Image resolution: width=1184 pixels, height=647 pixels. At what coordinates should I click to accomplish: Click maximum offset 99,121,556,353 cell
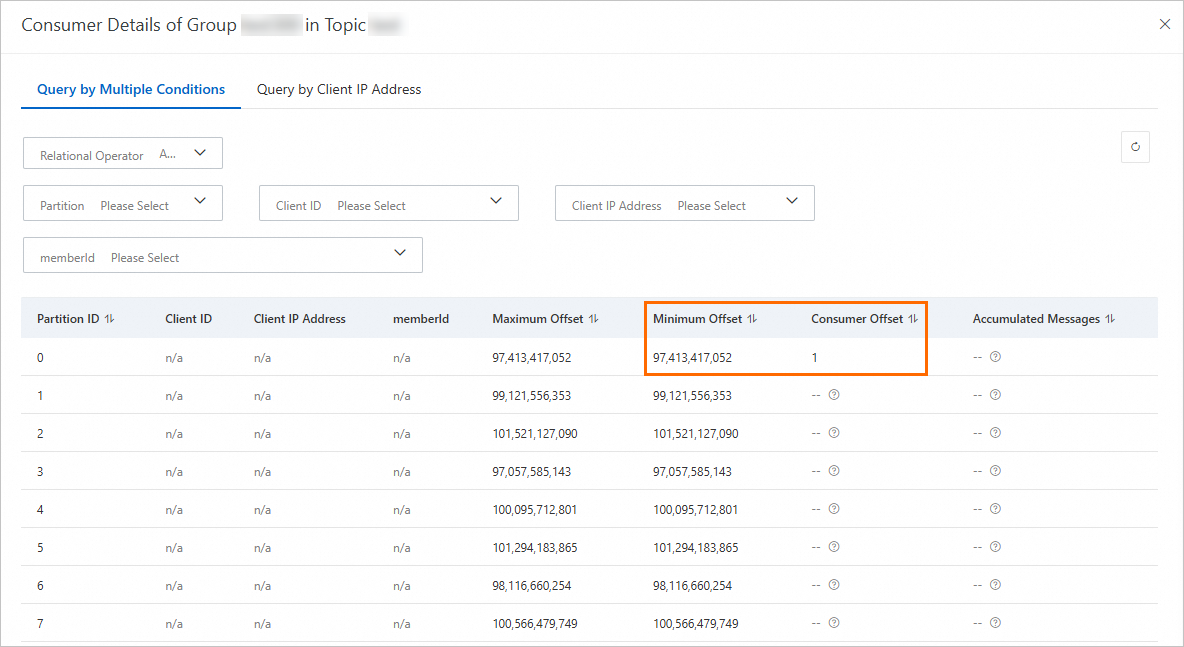coord(532,396)
